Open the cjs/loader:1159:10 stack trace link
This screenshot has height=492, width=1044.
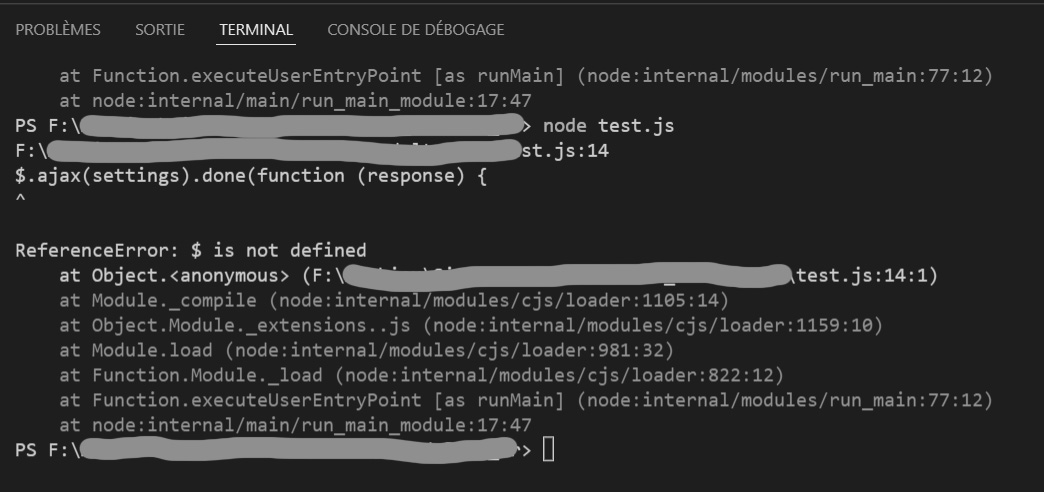(653, 326)
